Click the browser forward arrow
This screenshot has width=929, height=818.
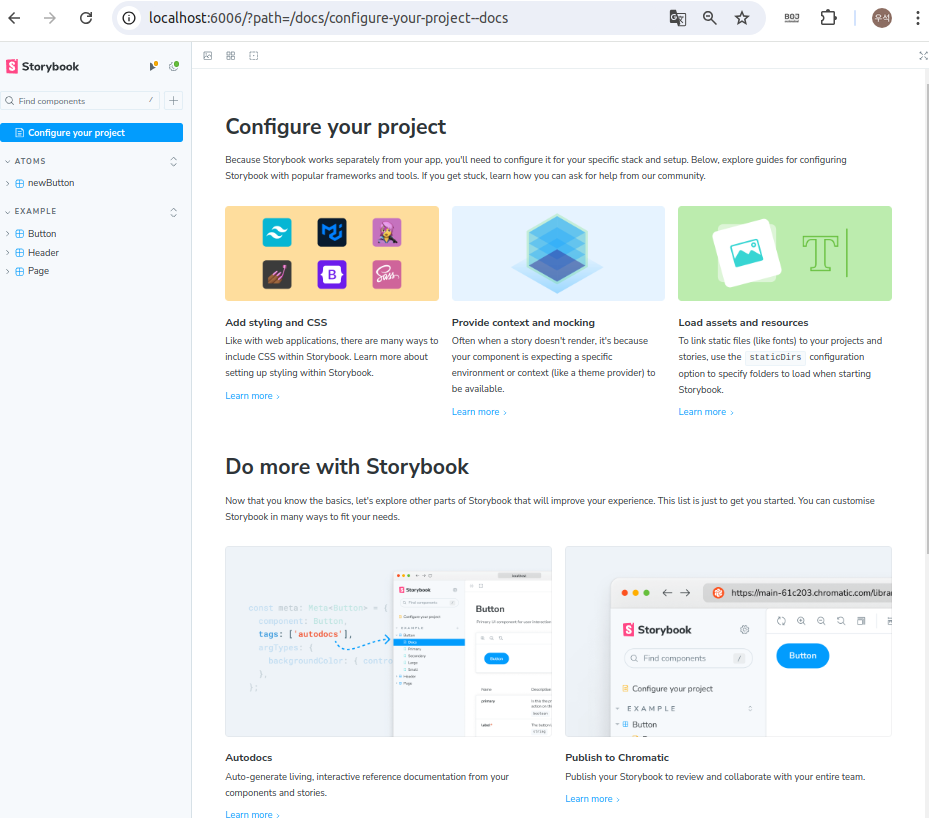pos(50,18)
